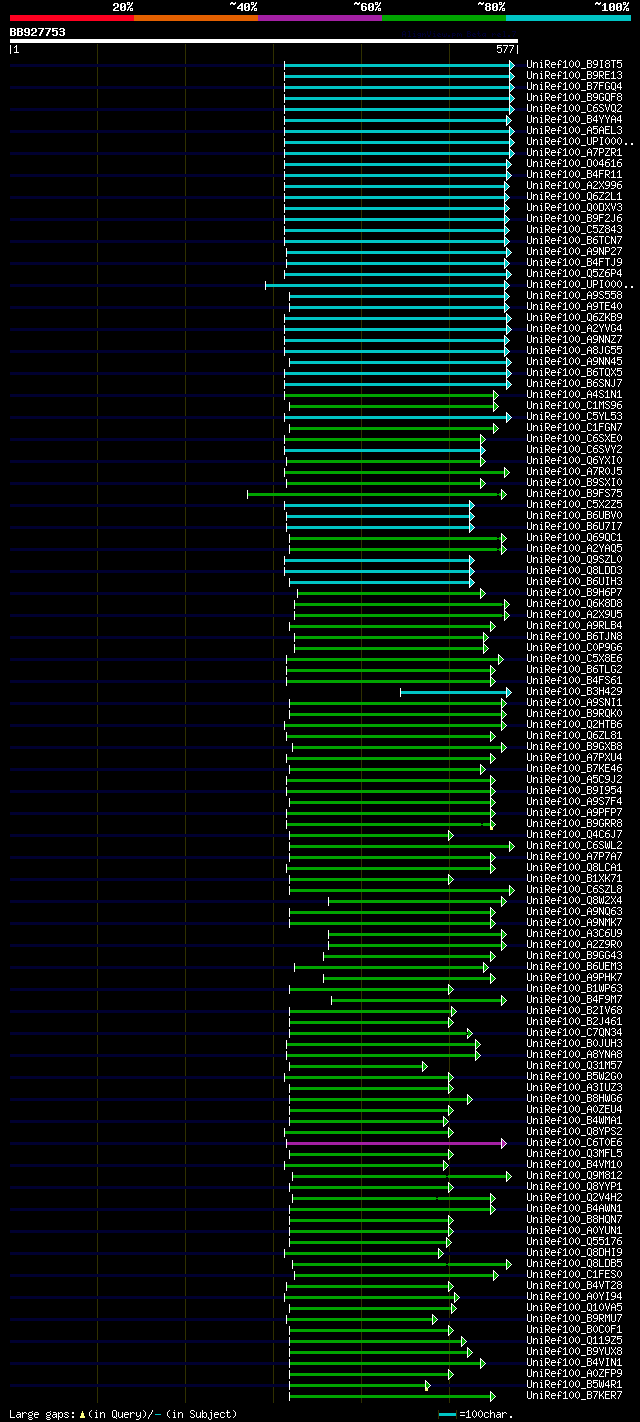Open hit UniRef100_C6SVQ2
Screen dimensions: 640x1422
(574, 108)
